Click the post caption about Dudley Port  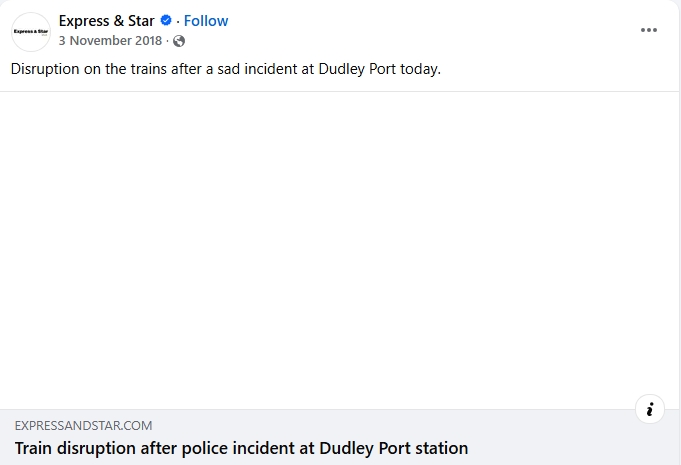(226, 69)
